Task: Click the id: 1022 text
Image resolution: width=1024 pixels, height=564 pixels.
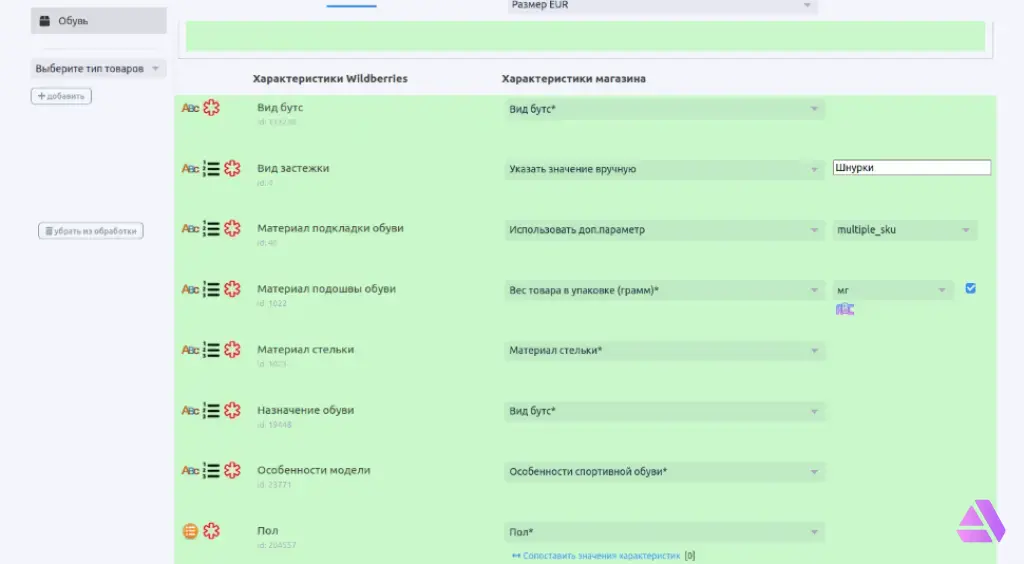Action: [x=272, y=304]
